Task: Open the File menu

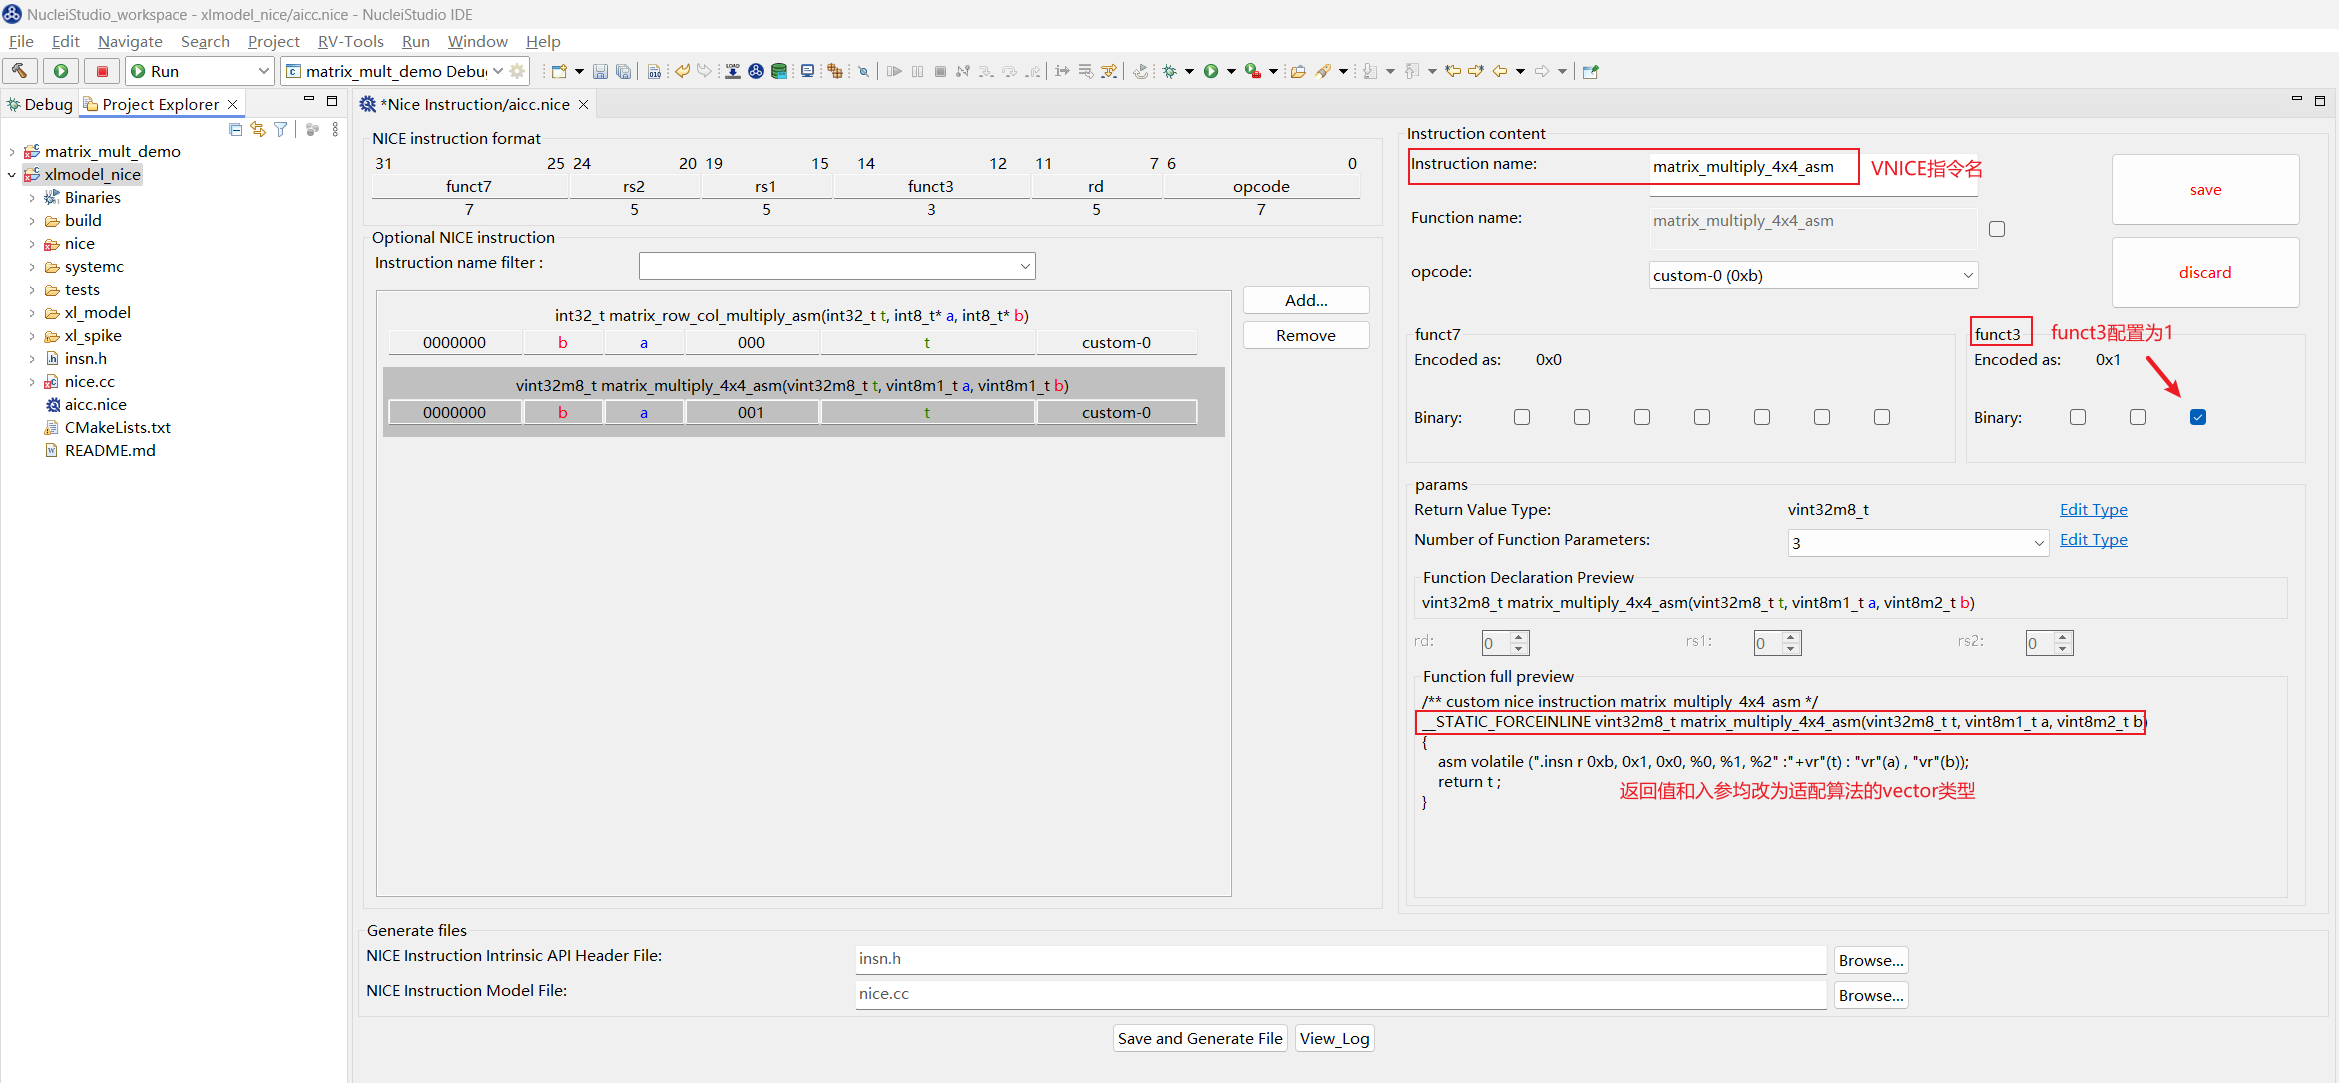Action: click(21, 41)
